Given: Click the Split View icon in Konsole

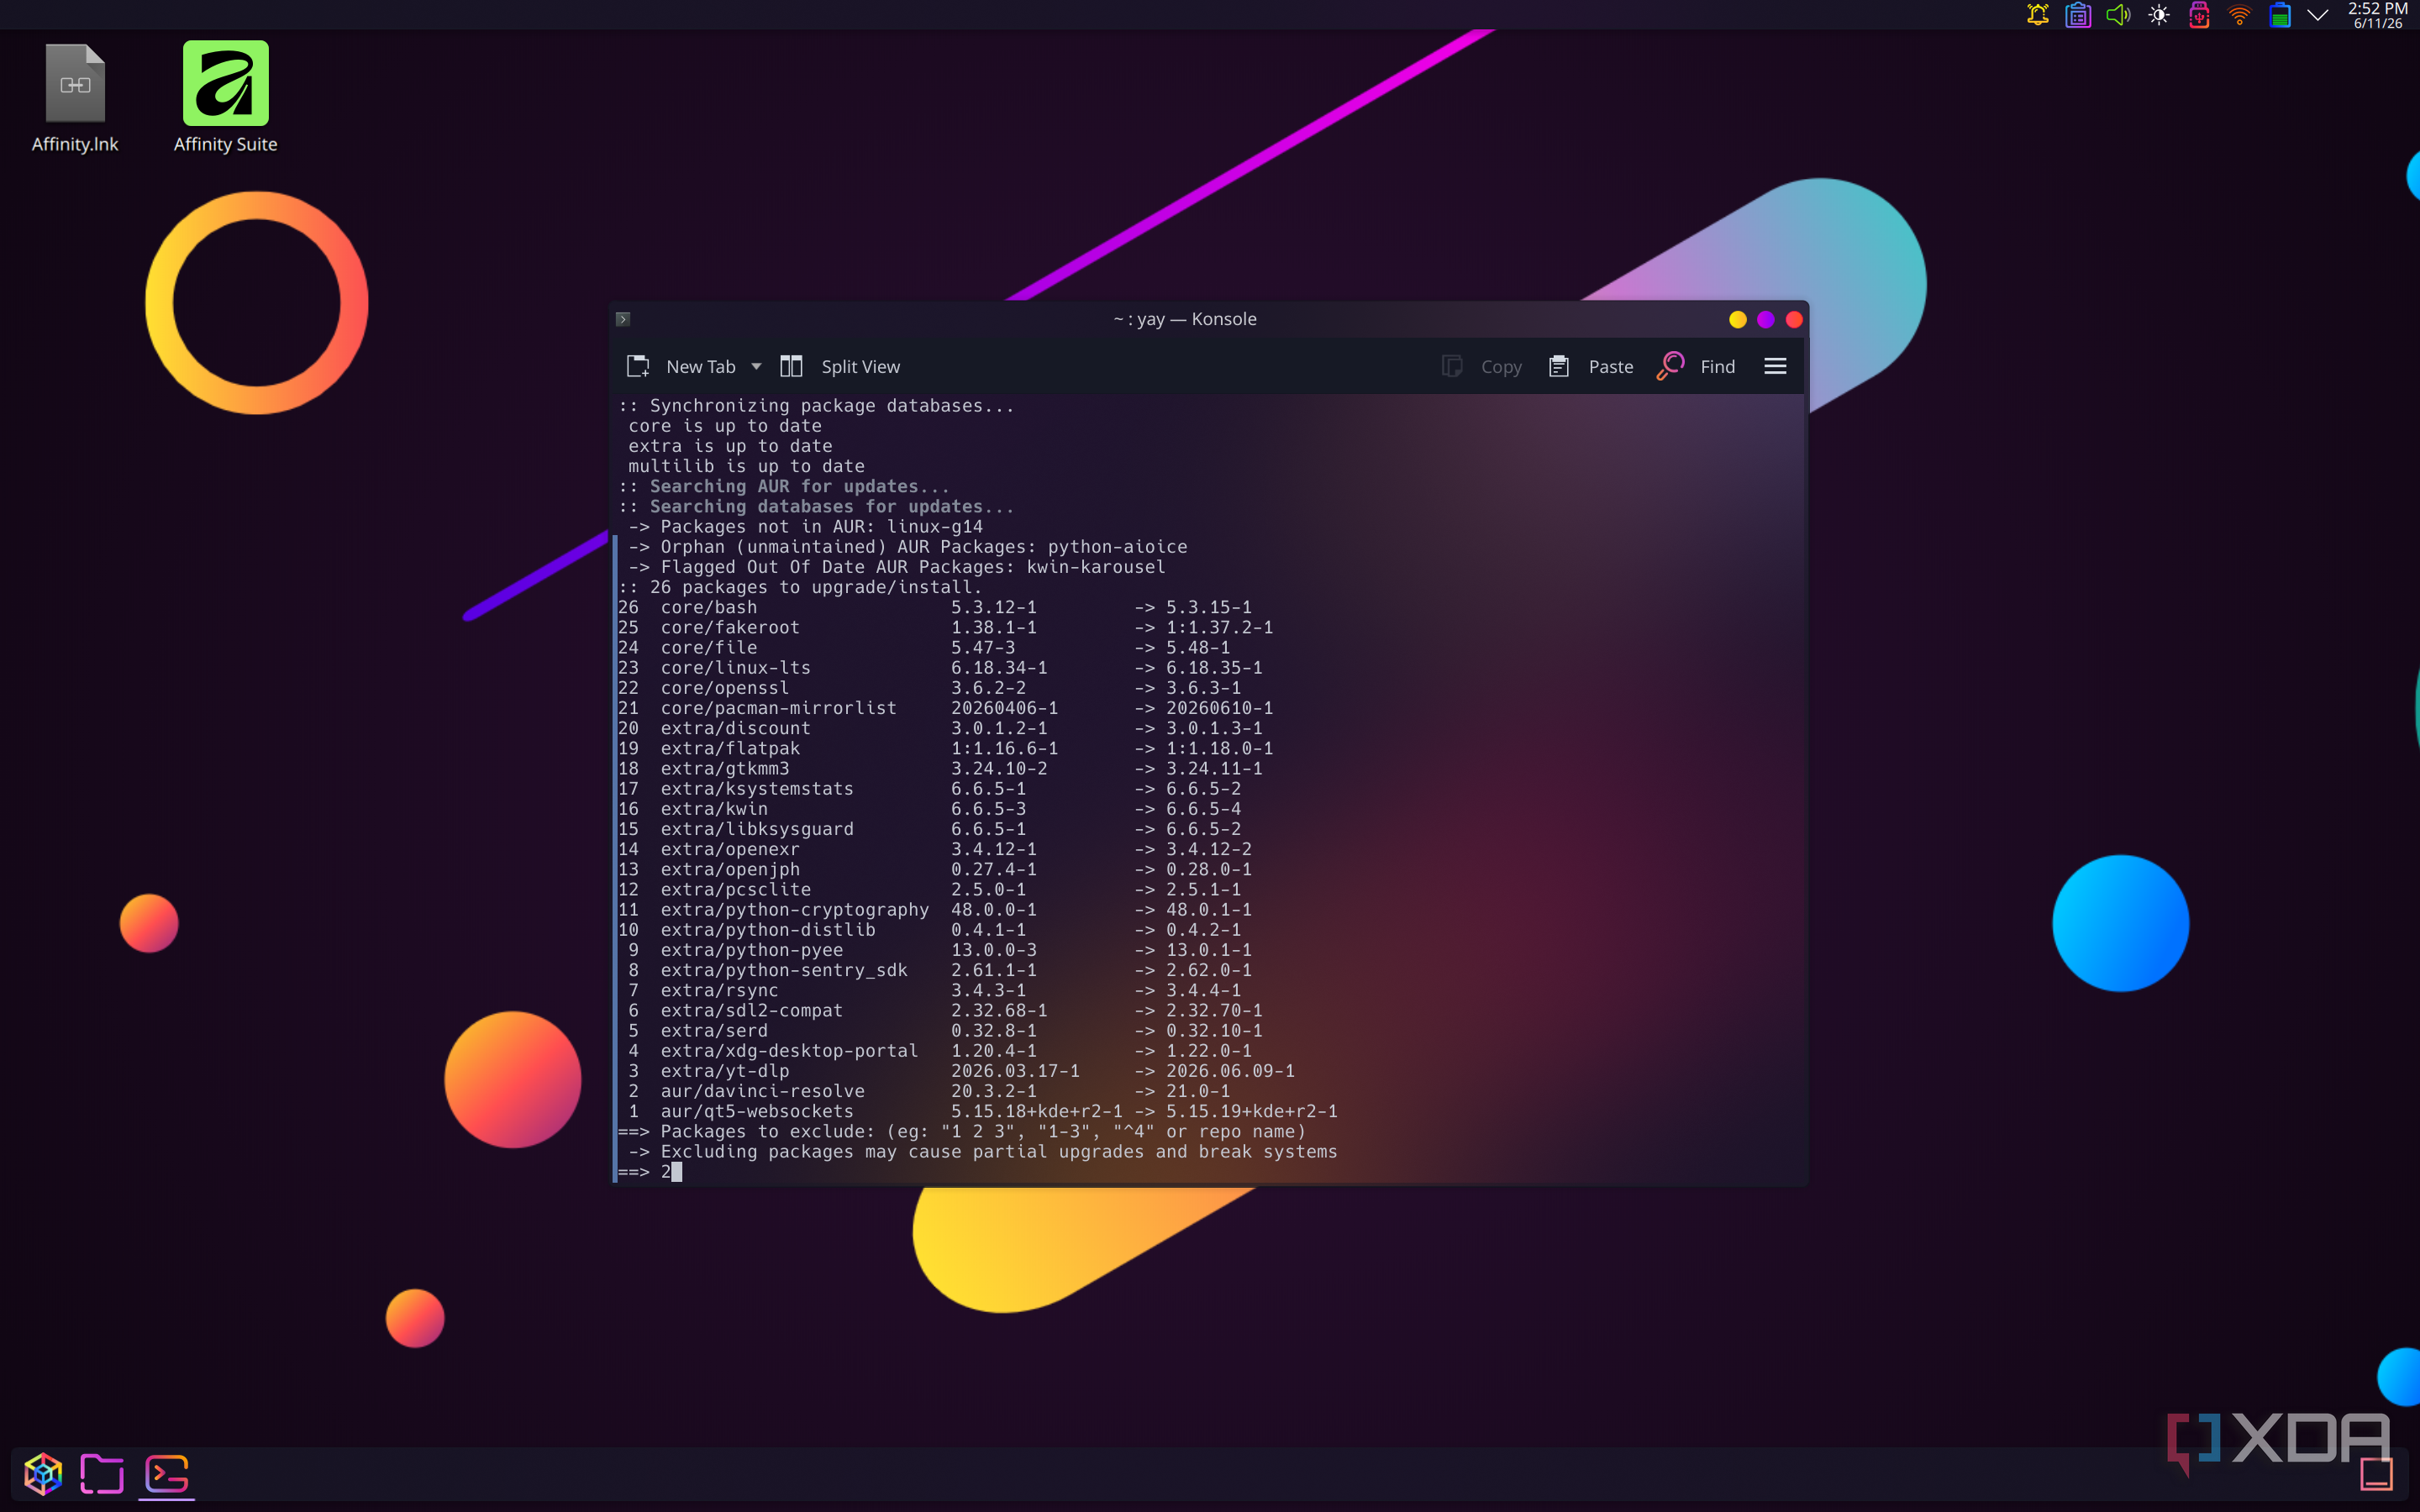Looking at the screenshot, I should [x=791, y=367].
